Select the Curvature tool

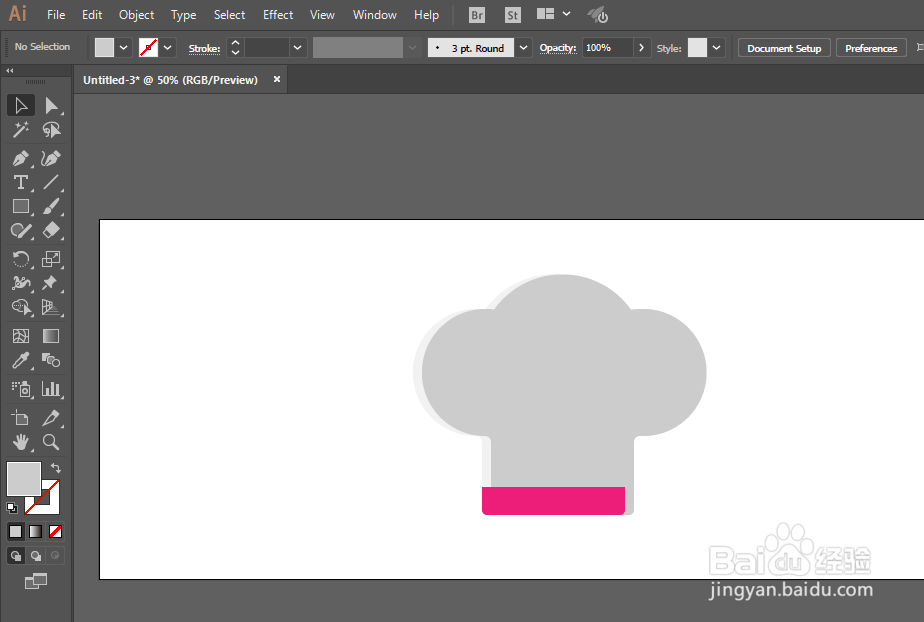point(51,158)
